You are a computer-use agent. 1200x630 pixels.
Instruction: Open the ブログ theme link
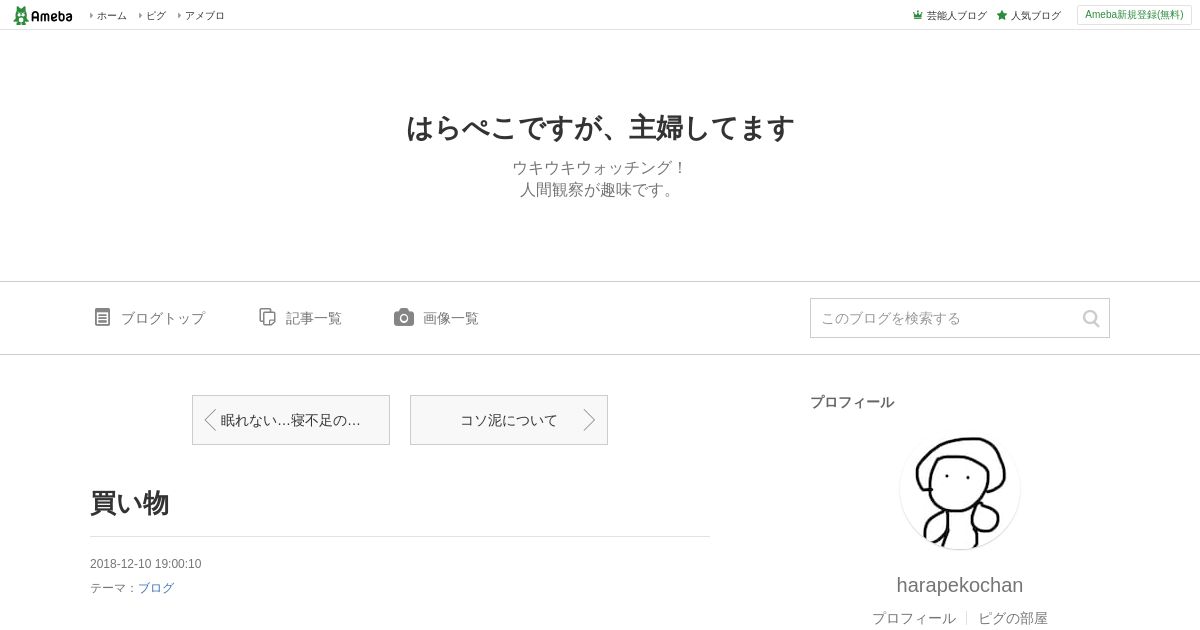tap(156, 588)
